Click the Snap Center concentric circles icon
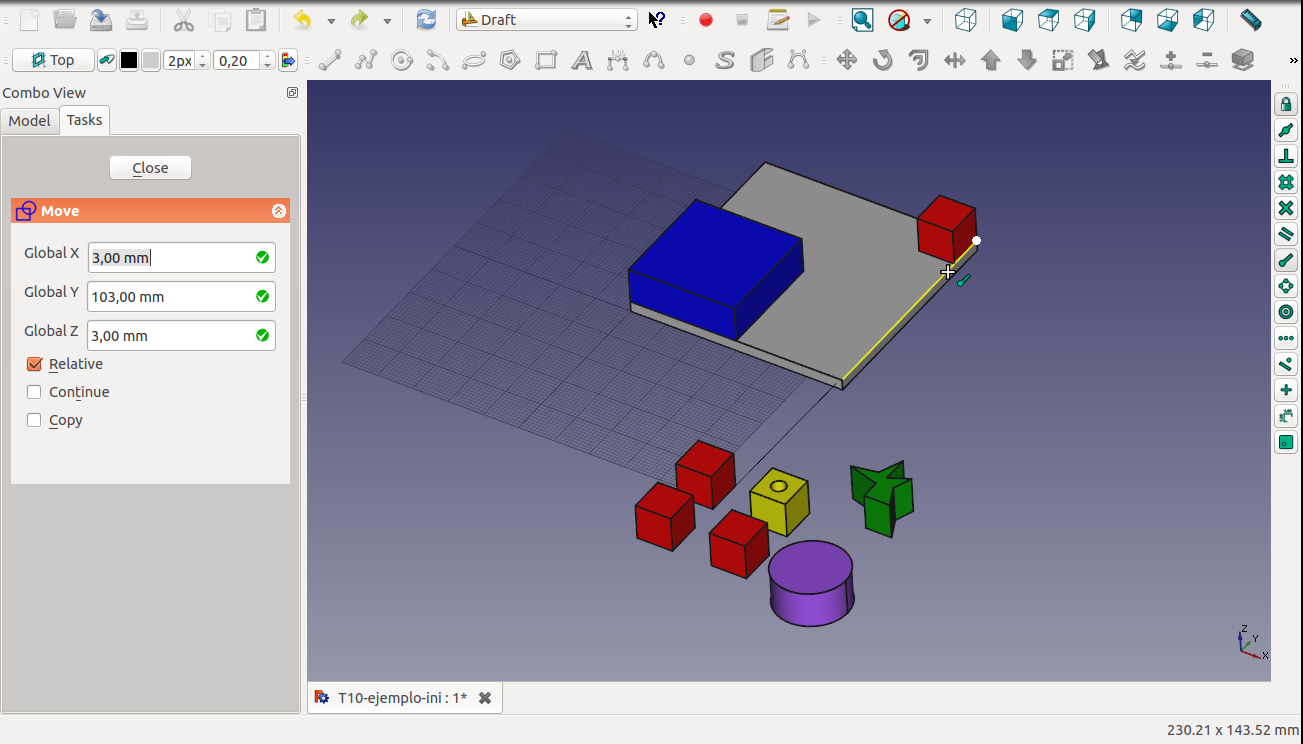The height and width of the screenshot is (744, 1303). [1286, 313]
